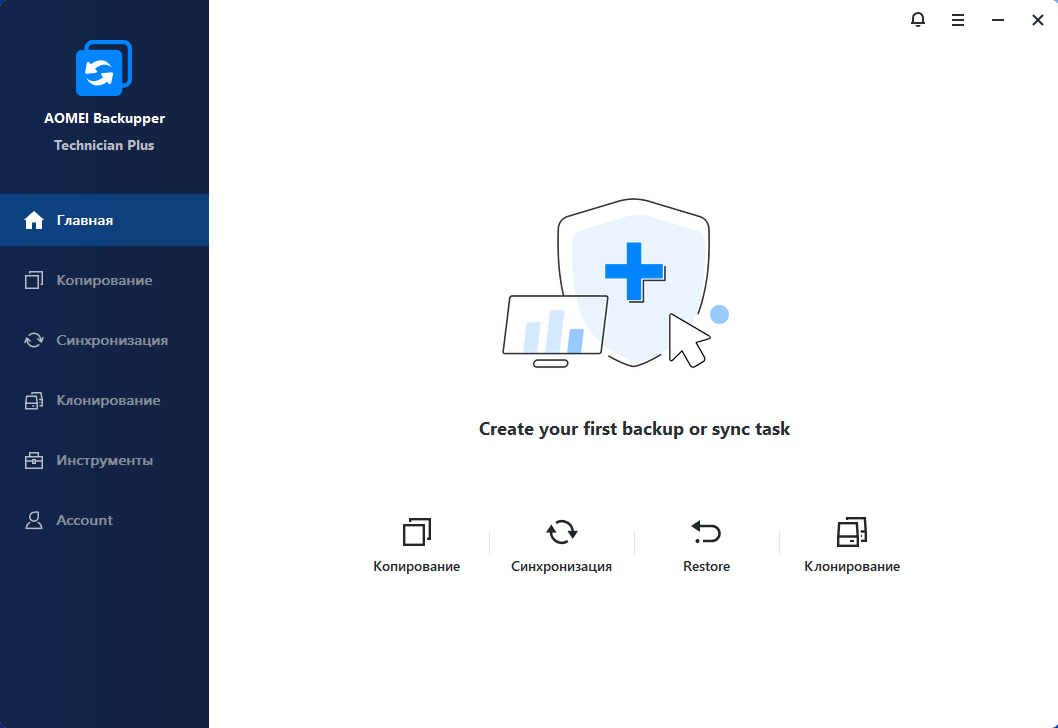Select the sync arrows icon in the sidebar
Screen dimensions: 1058x728
[x=34, y=340]
